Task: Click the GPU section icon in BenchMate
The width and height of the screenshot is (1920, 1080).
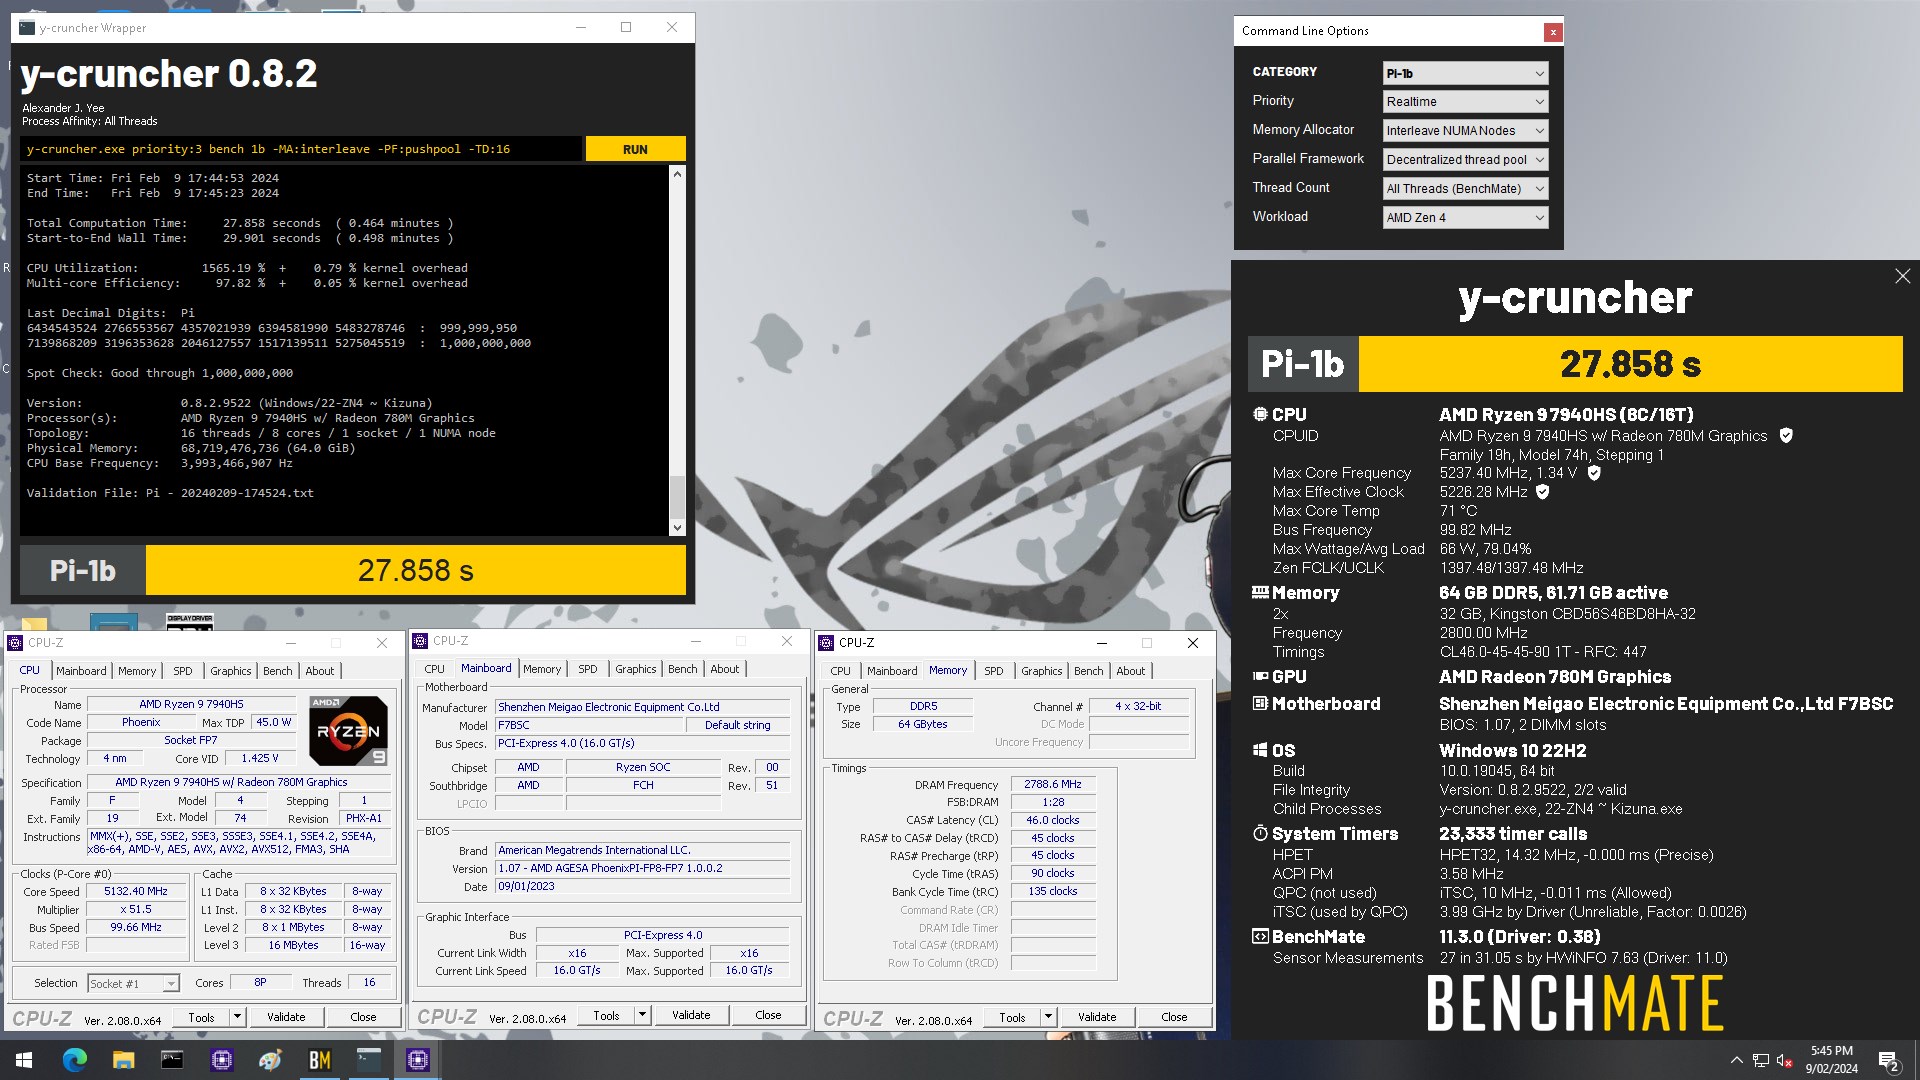Action: pos(1260,677)
